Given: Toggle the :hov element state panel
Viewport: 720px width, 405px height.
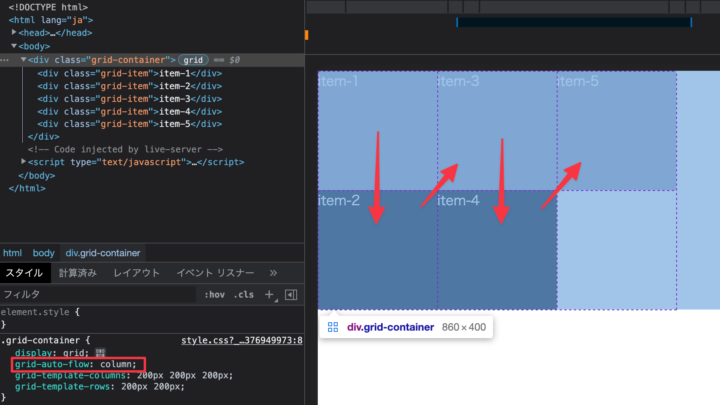Looking at the screenshot, I should click(x=214, y=295).
